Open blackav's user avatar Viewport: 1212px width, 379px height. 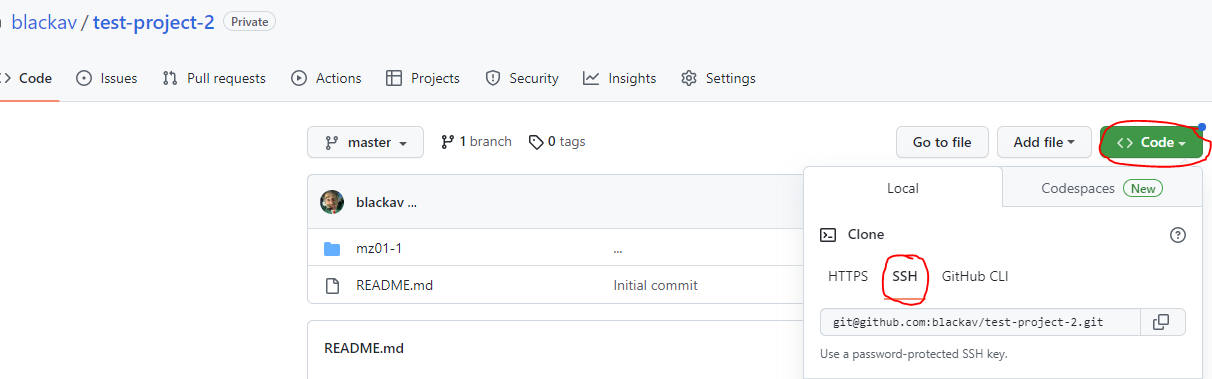point(332,202)
